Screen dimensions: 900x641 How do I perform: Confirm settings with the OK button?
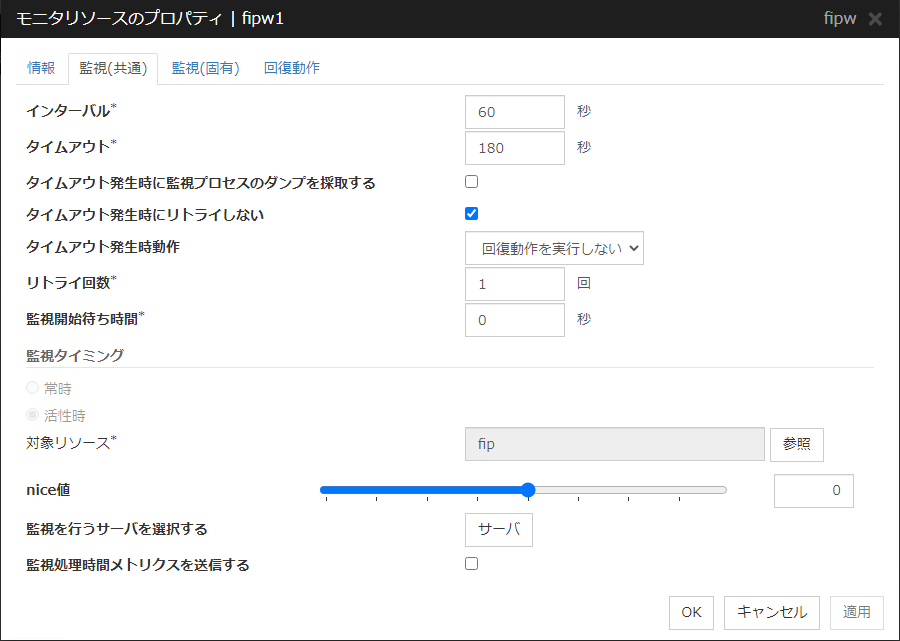pyautogui.click(x=691, y=612)
